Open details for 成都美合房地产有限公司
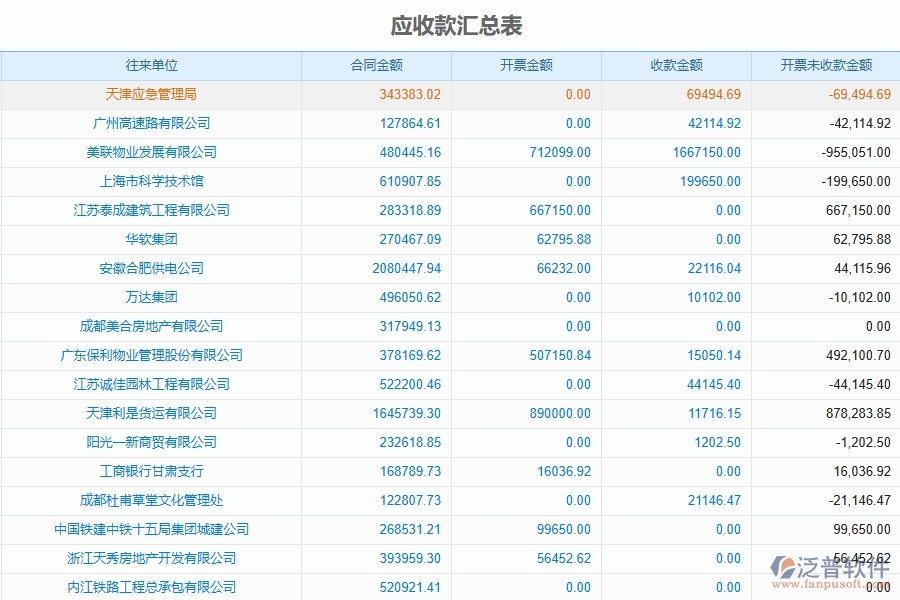Screen dimensions: 900x600 tap(151, 326)
